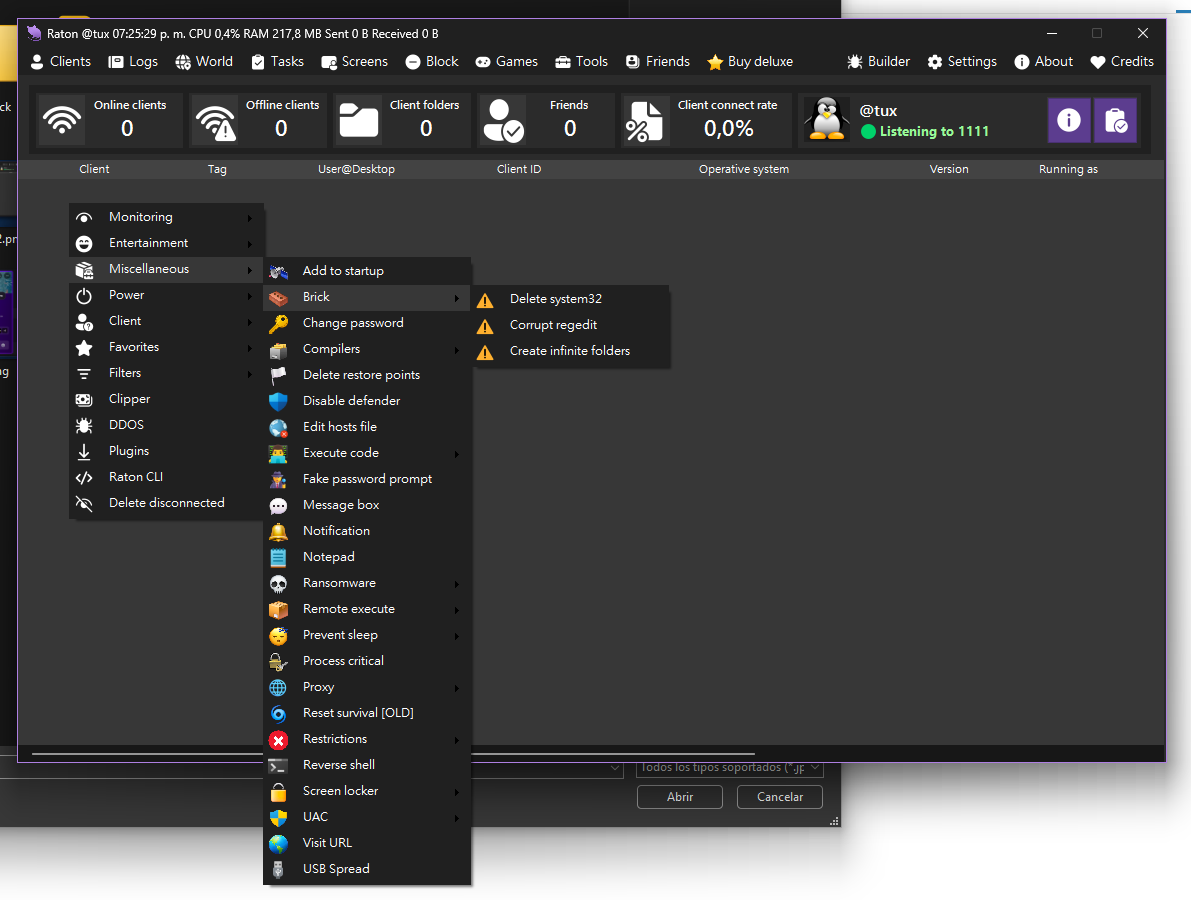Screen dimensions: 1191x900
Task: Click the Edit hosts file icon
Action: pyautogui.click(x=279, y=428)
